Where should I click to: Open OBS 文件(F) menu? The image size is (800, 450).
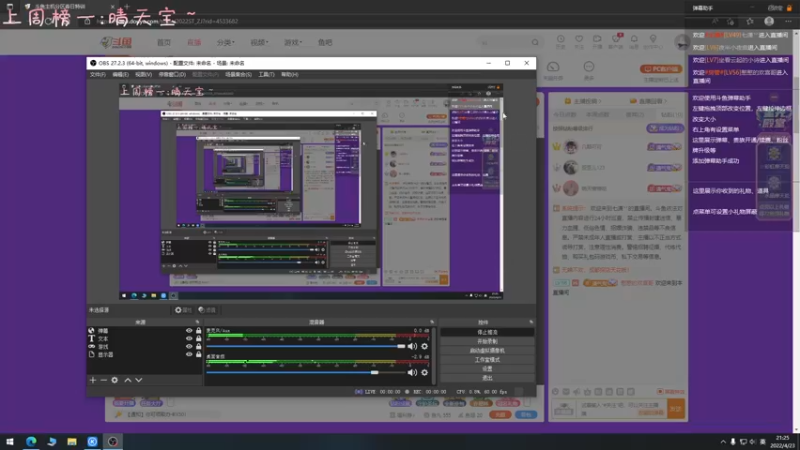point(97,74)
